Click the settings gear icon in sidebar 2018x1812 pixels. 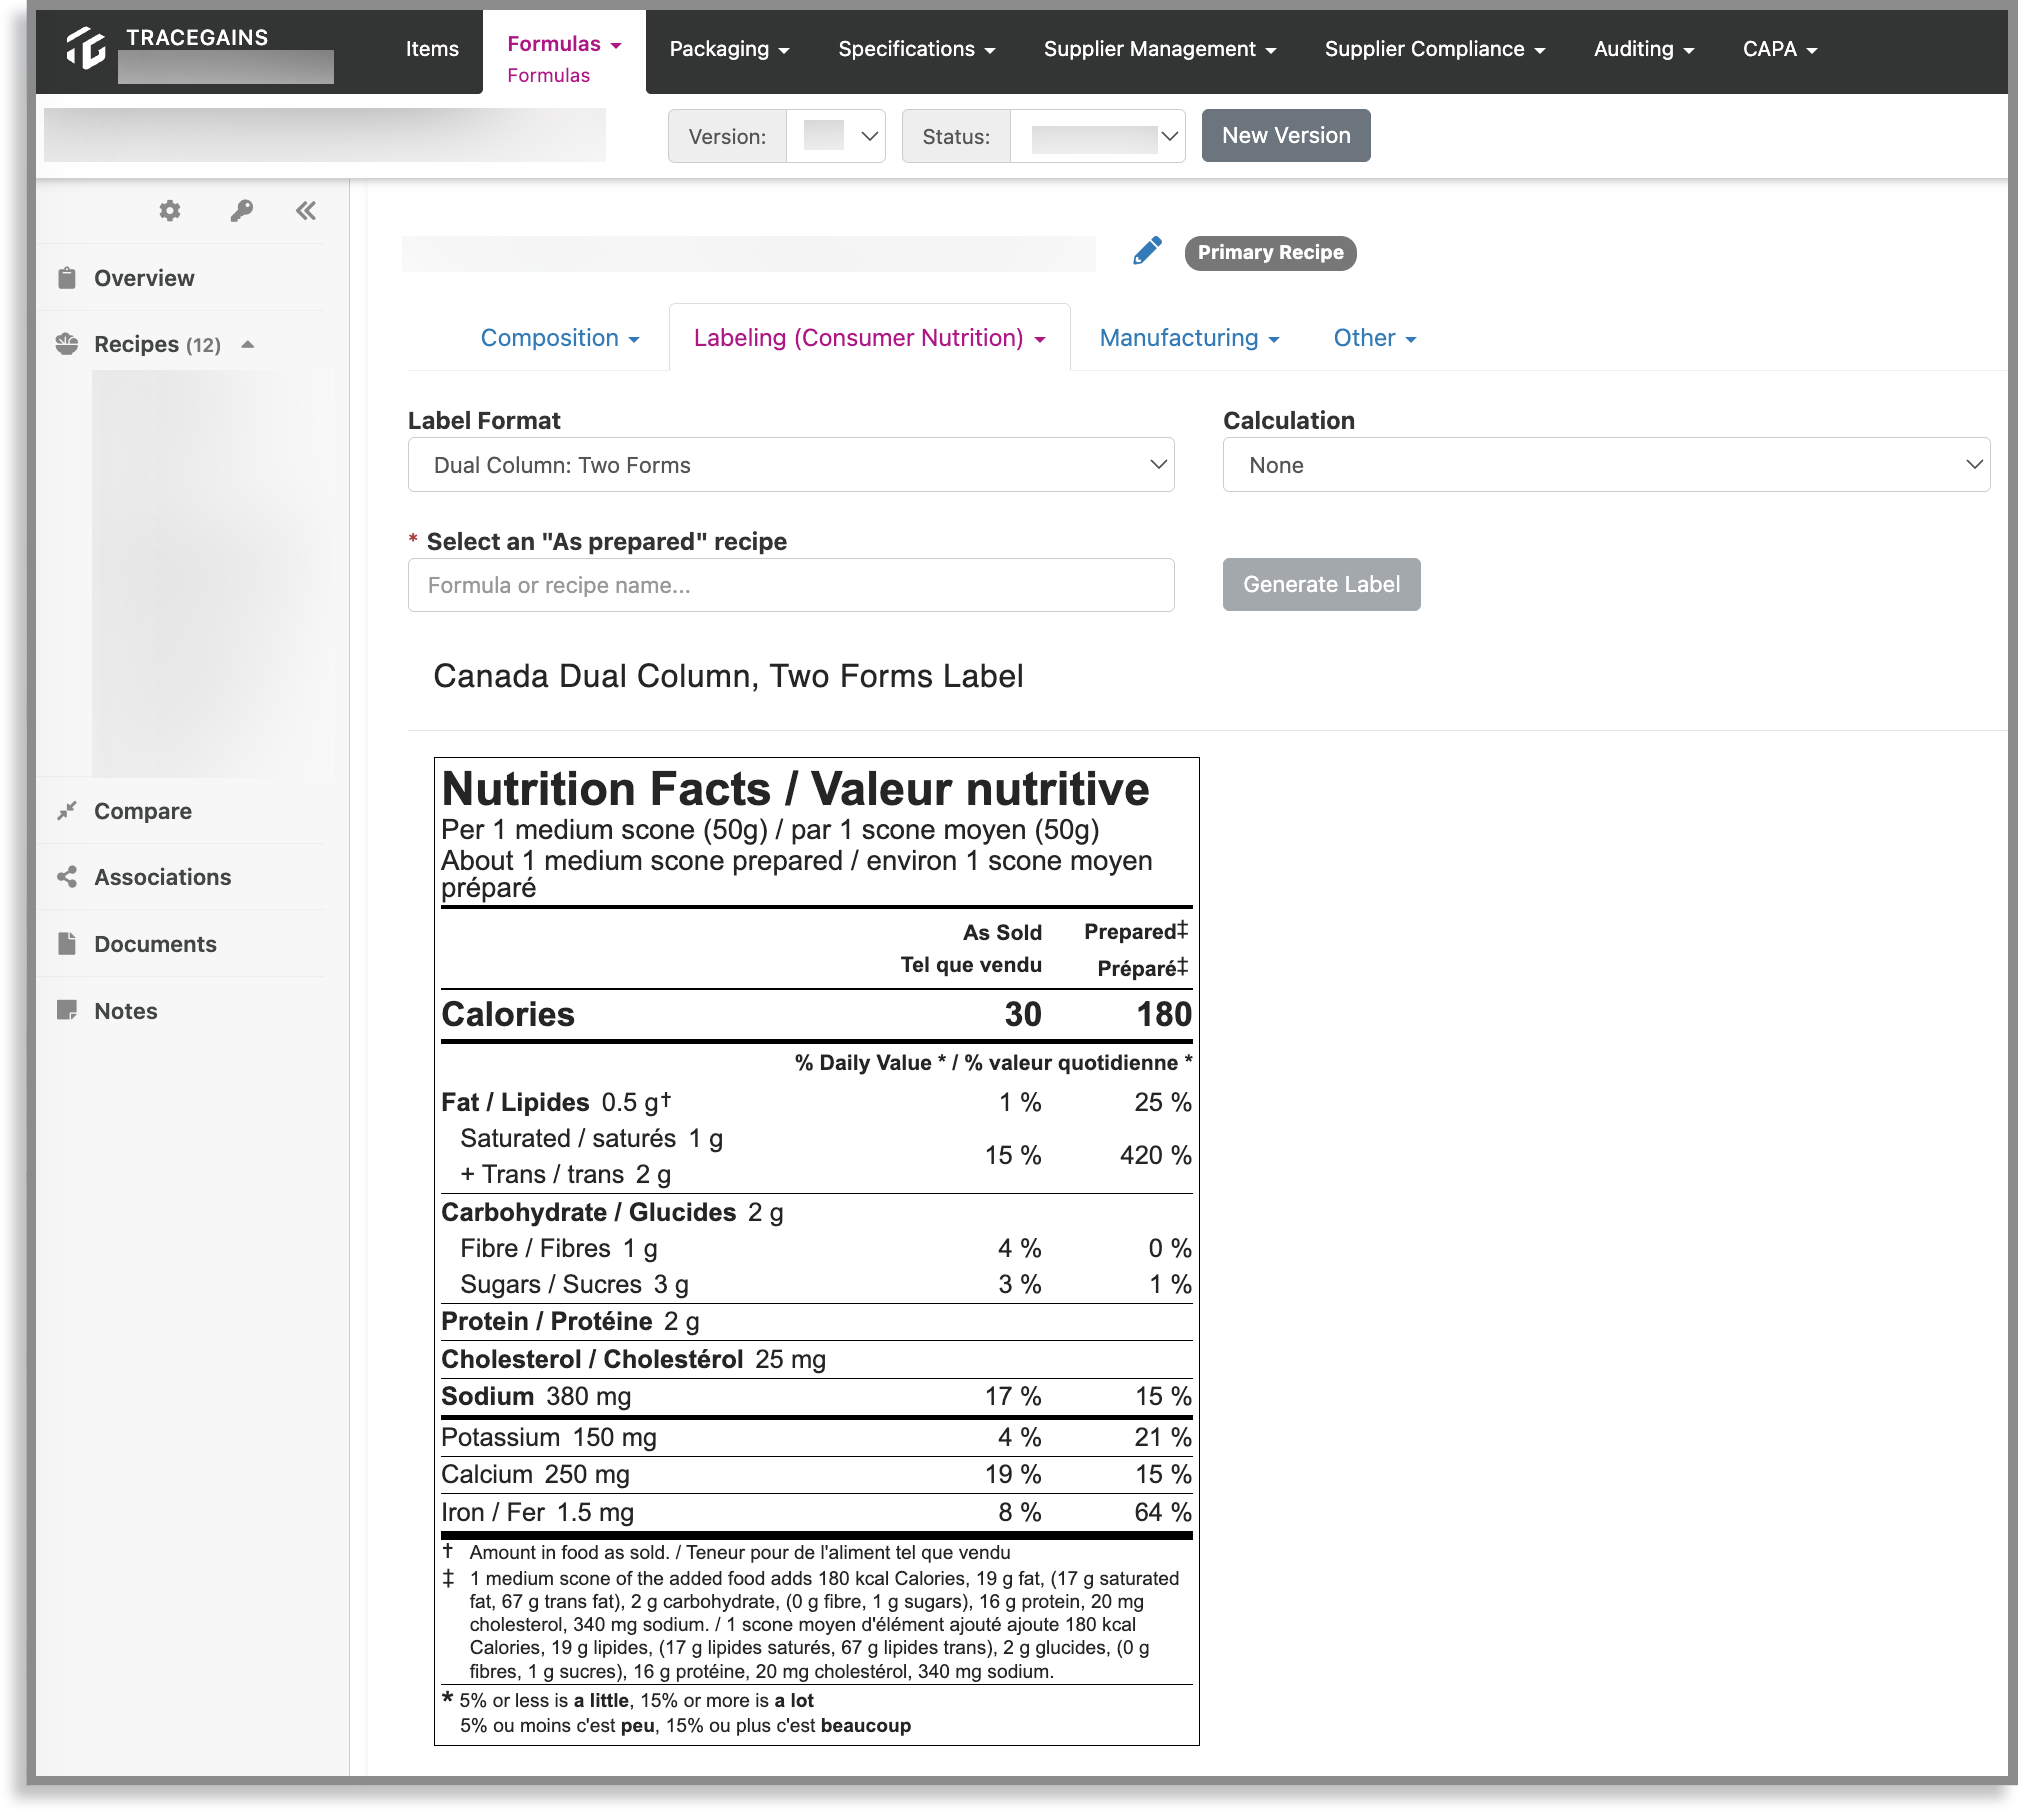coord(170,211)
